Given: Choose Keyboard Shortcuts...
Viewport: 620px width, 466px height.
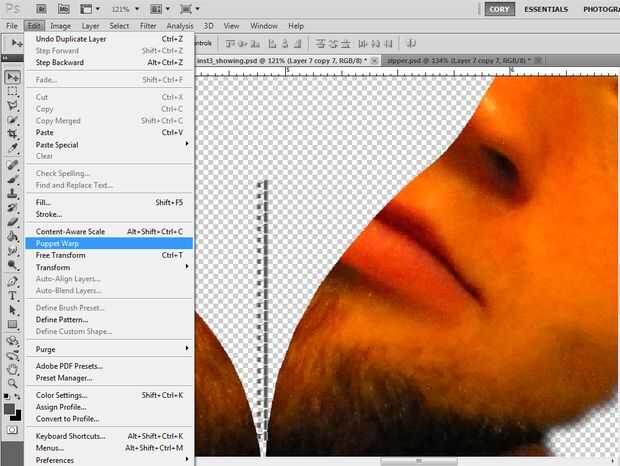Looking at the screenshot, I should [109, 436].
